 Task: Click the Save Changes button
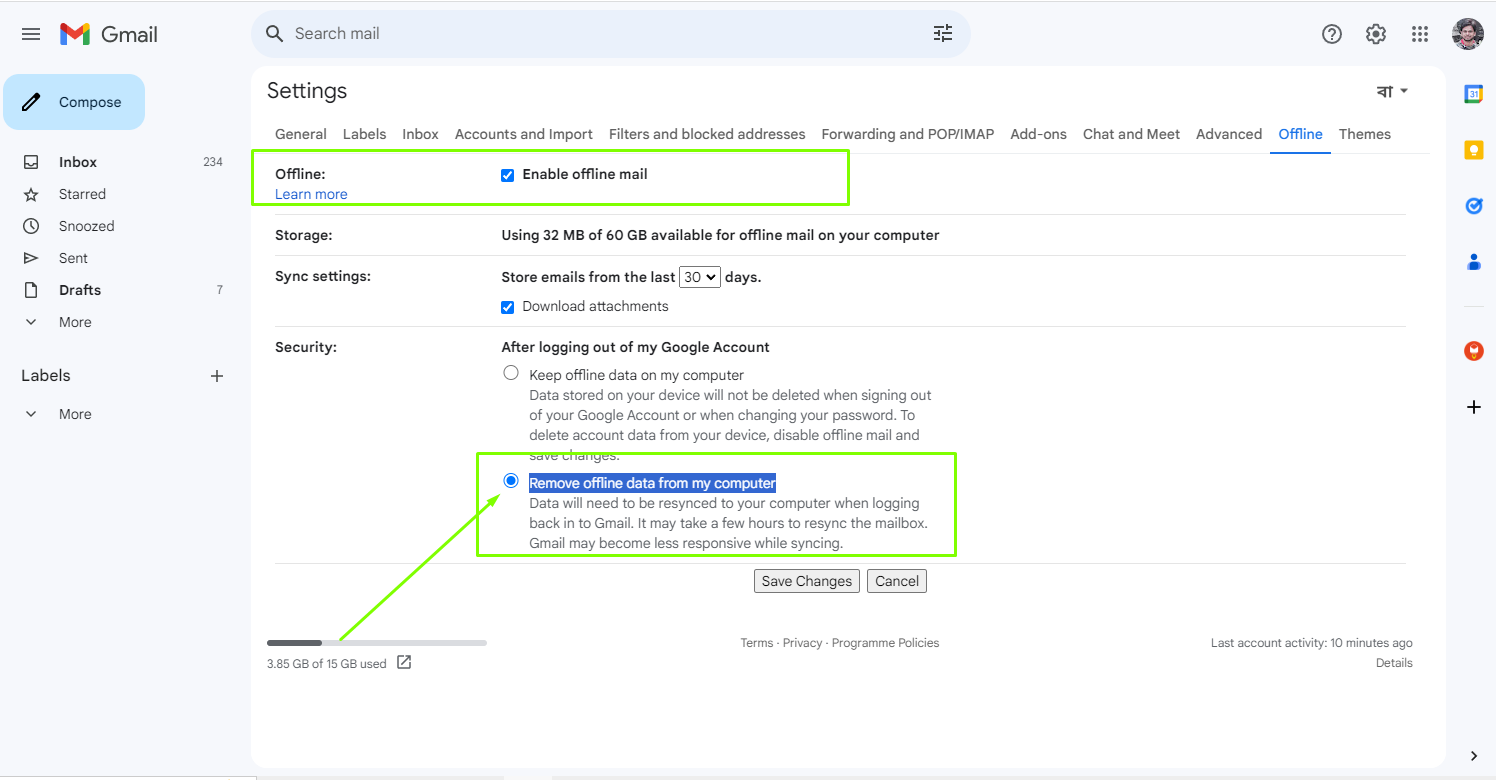(806, 581)
